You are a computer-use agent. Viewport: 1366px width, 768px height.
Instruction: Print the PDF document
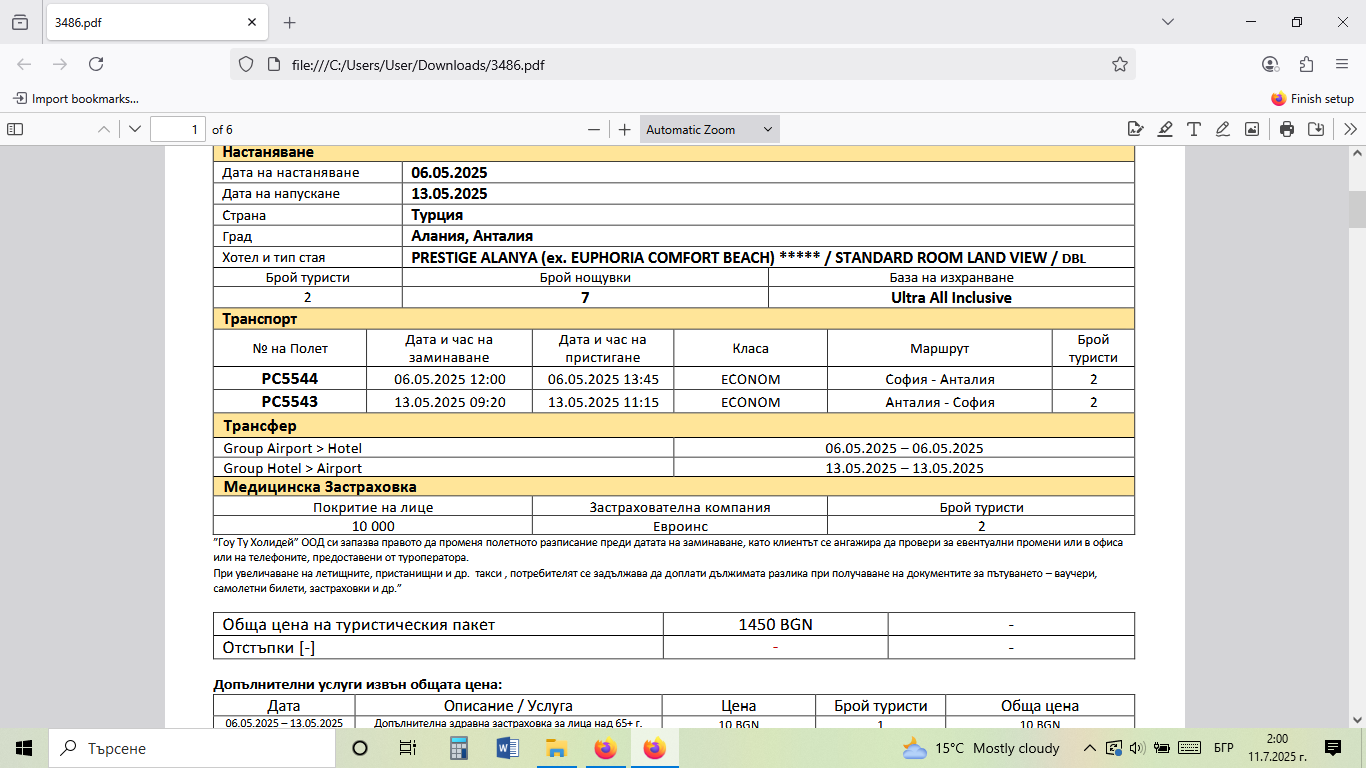tap(1287, 129)
